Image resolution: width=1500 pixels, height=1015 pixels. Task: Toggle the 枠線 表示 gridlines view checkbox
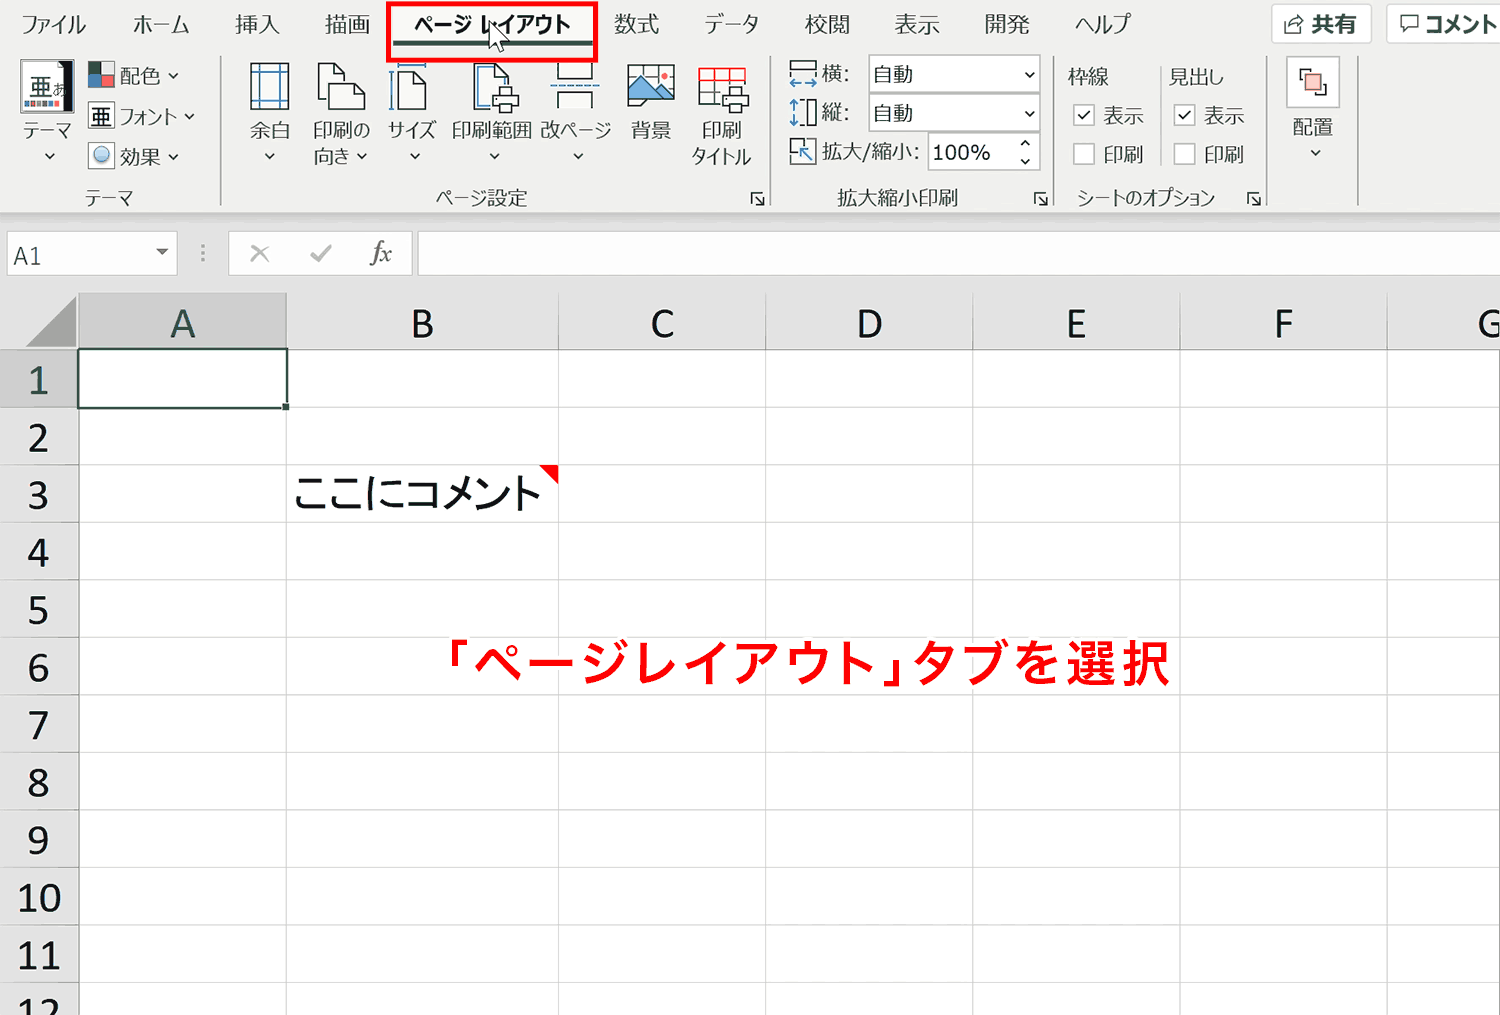pyautogui.click(x=1084, y=115)
